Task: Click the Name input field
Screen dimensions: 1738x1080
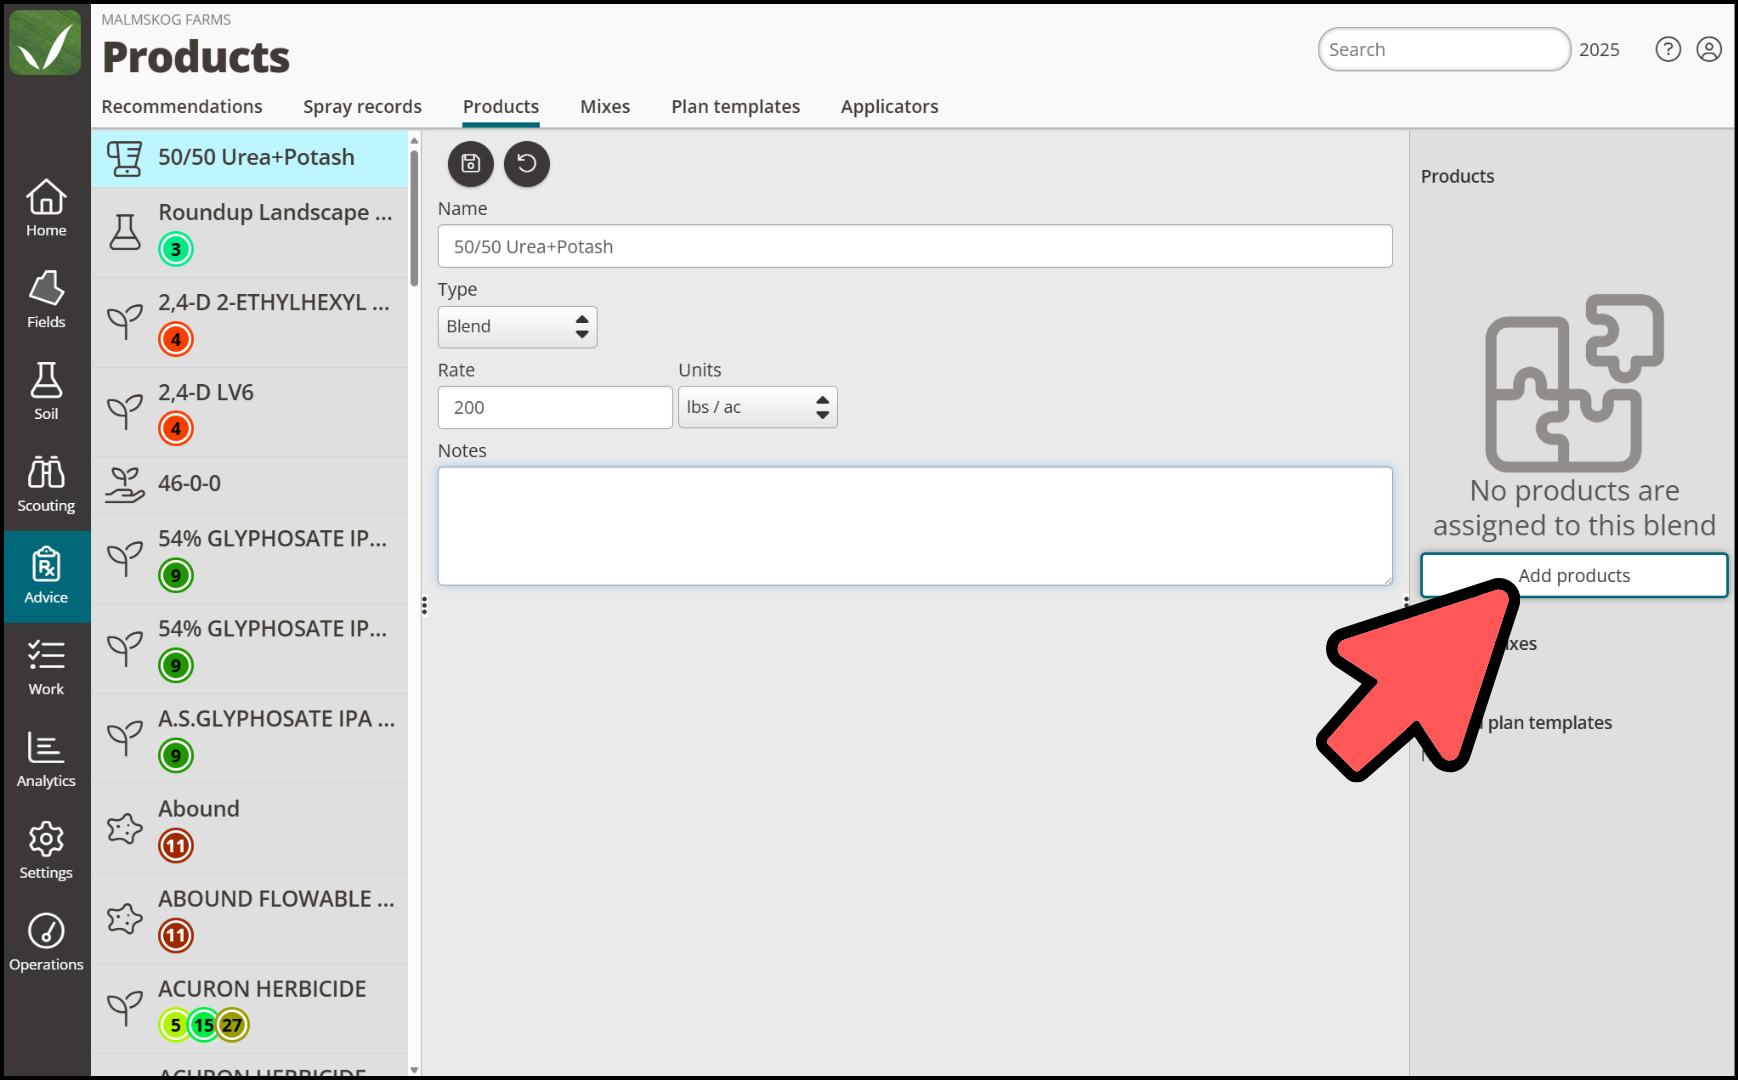Action: point(915,246)
